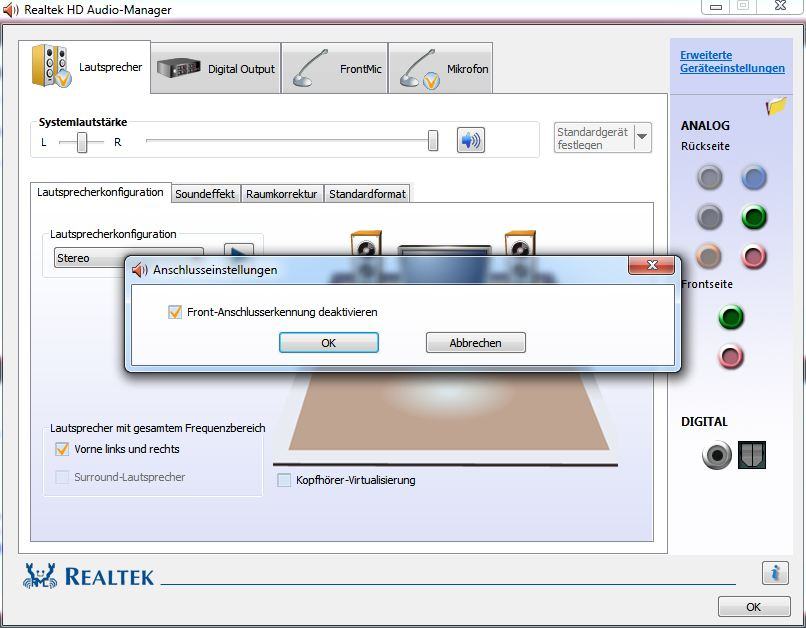Click the pink front panel mic jack

(730, 356)
